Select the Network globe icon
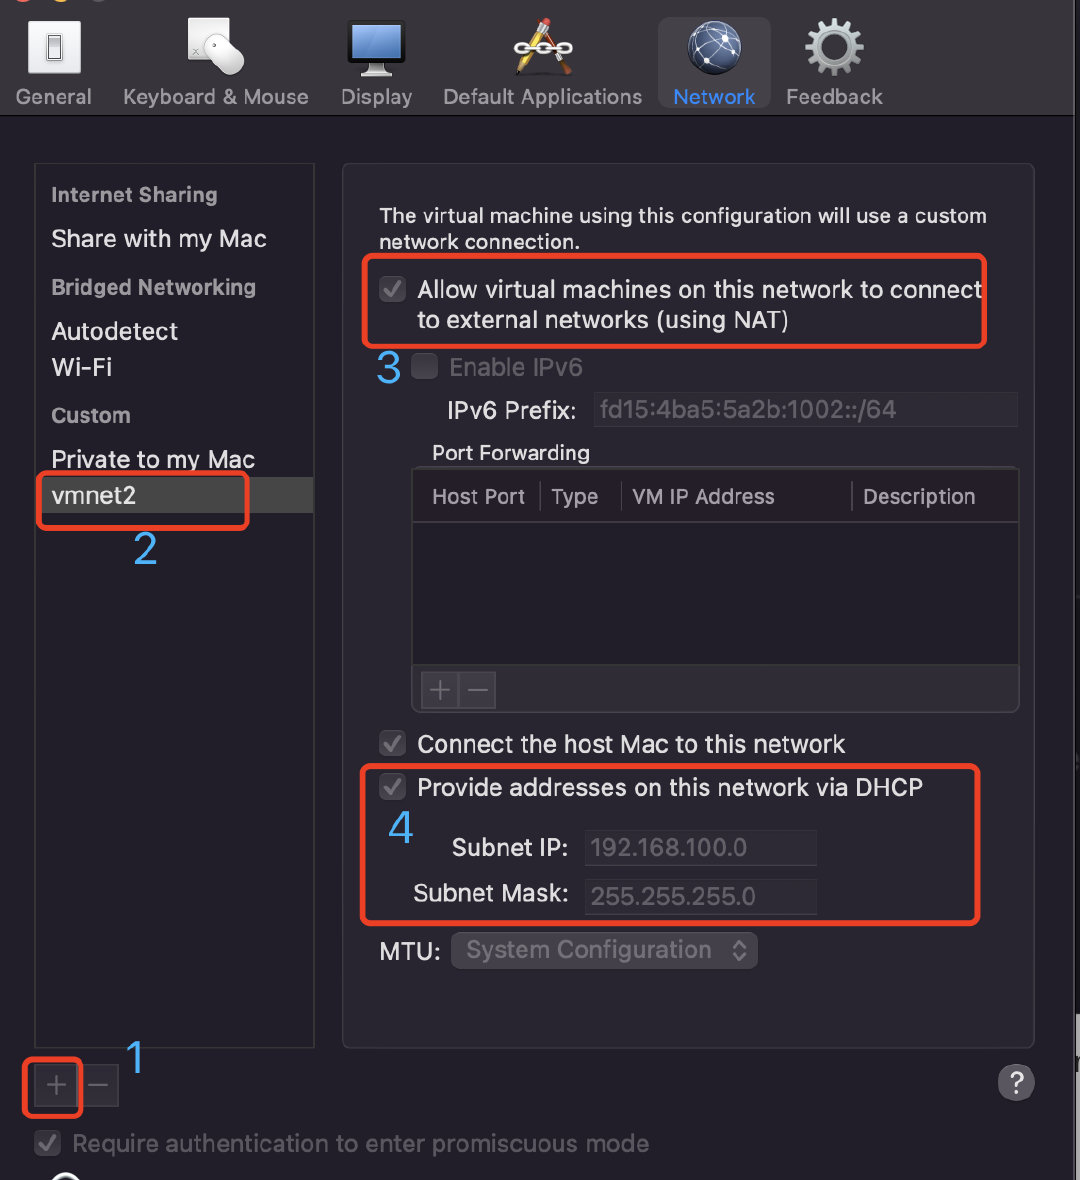1080x1180 pixels. click(x=713, y=48)
